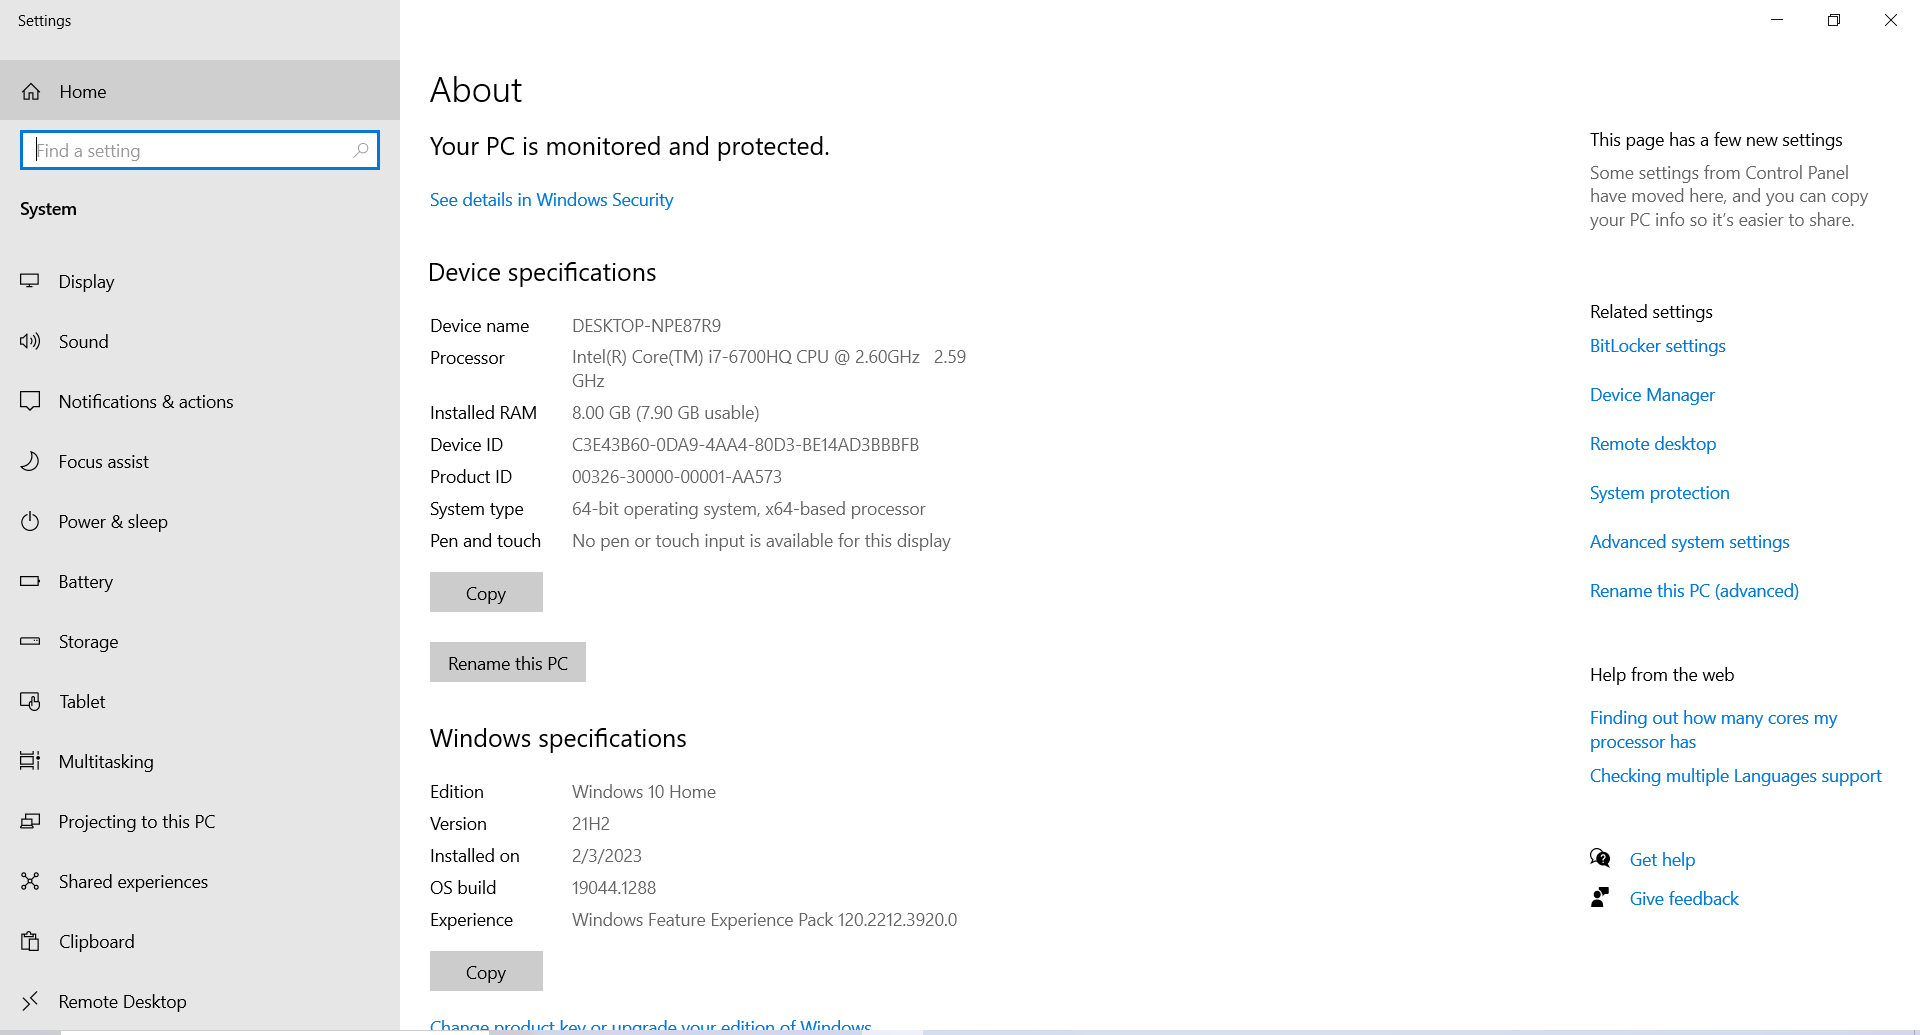Click the Focus assist moon icon

tap(30, 461)
